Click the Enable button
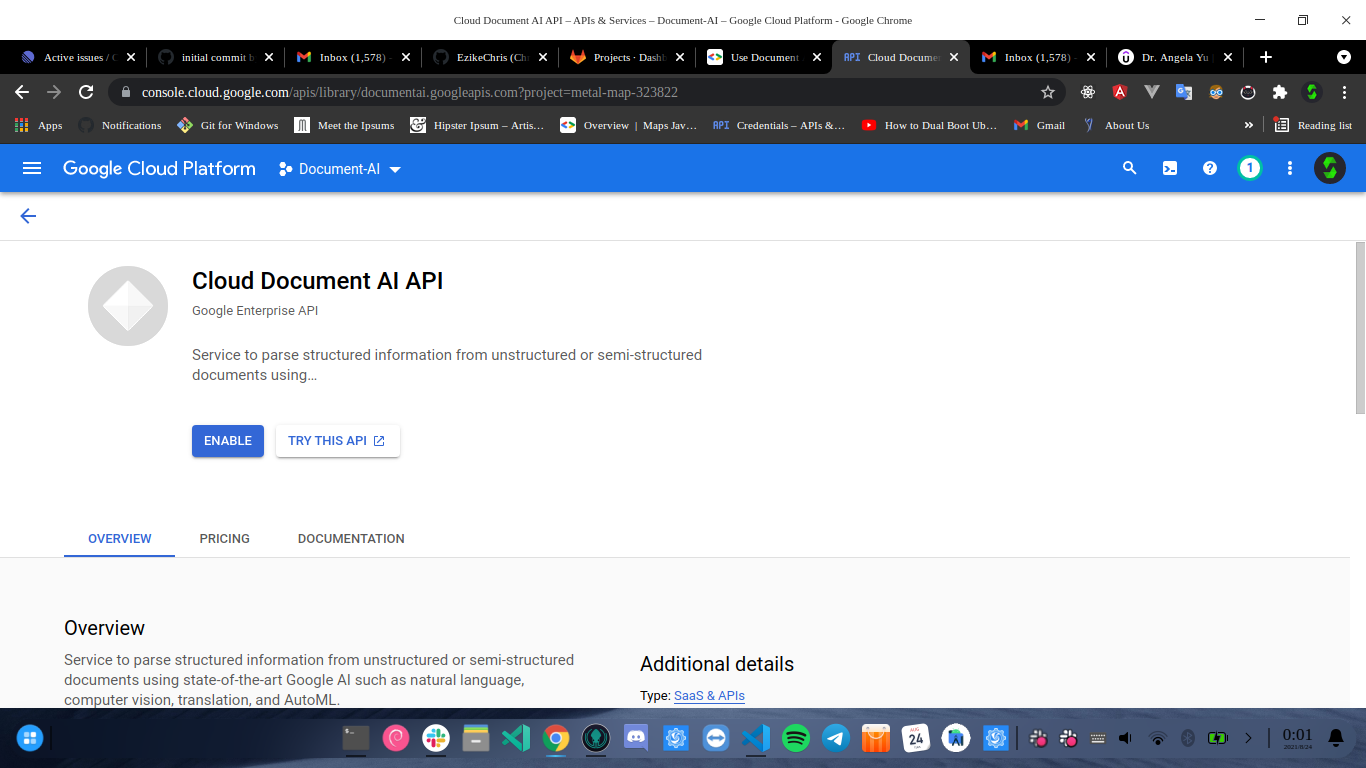This screenshot has width=1366, height=768. pyautogui.click(x=228, y=441)
